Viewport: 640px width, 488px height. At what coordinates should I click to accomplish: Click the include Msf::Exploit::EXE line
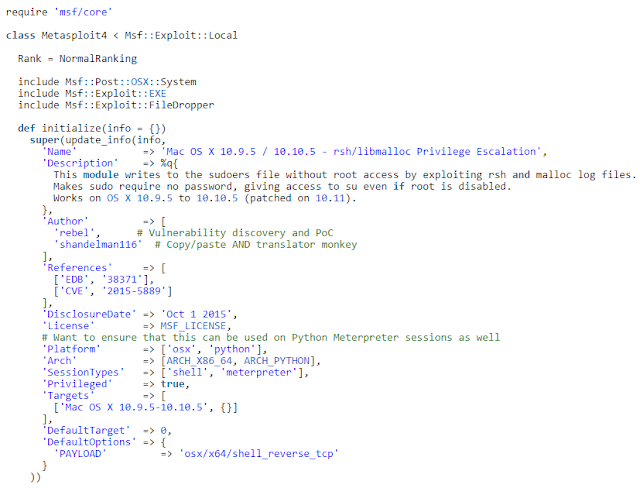(92, 93)
